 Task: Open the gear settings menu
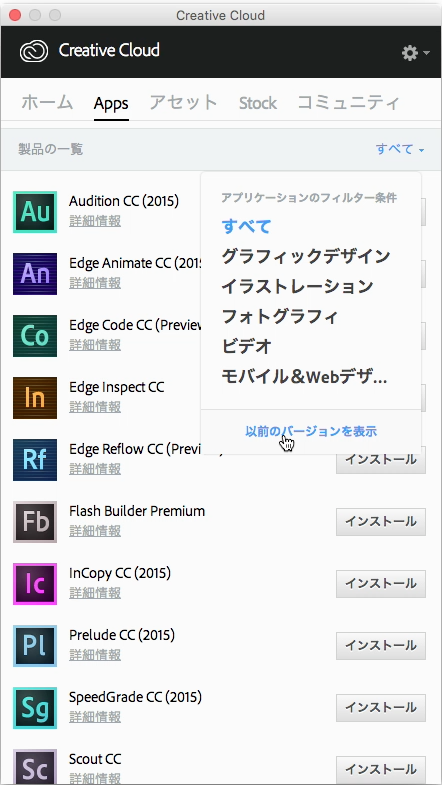[415, 53]
